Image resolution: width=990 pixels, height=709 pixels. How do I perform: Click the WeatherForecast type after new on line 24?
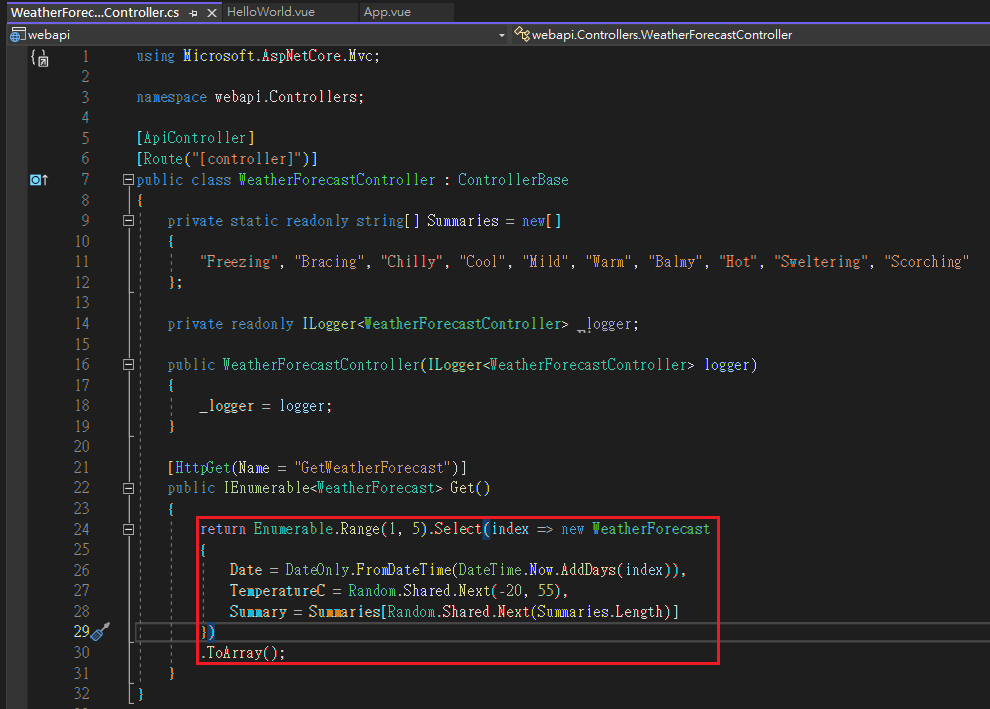tap(651, 529)
